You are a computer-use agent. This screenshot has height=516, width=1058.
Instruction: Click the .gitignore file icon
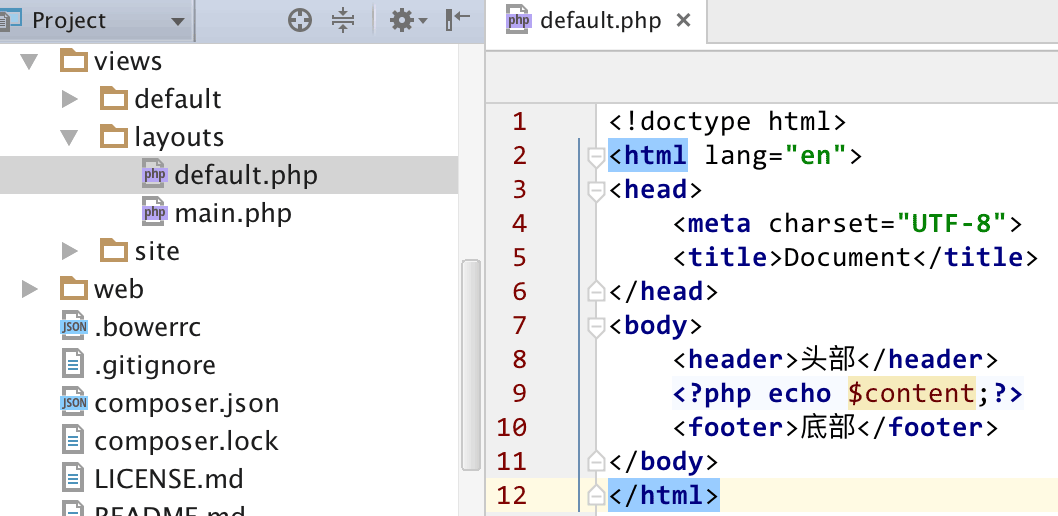(74, 365)
